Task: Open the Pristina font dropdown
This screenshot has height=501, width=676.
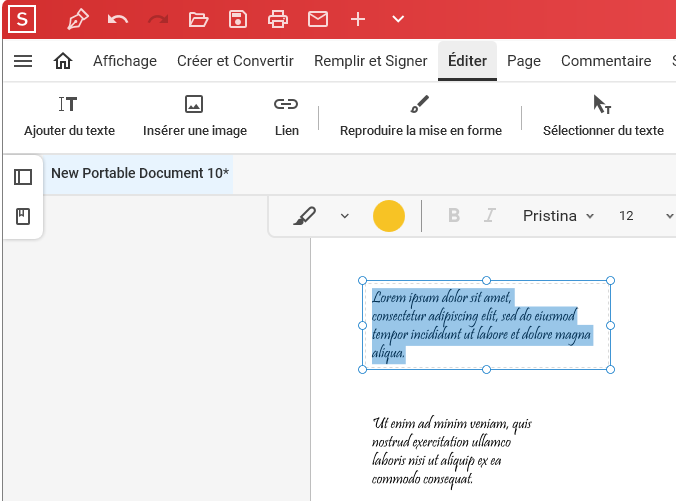Action: coord(558,216)
